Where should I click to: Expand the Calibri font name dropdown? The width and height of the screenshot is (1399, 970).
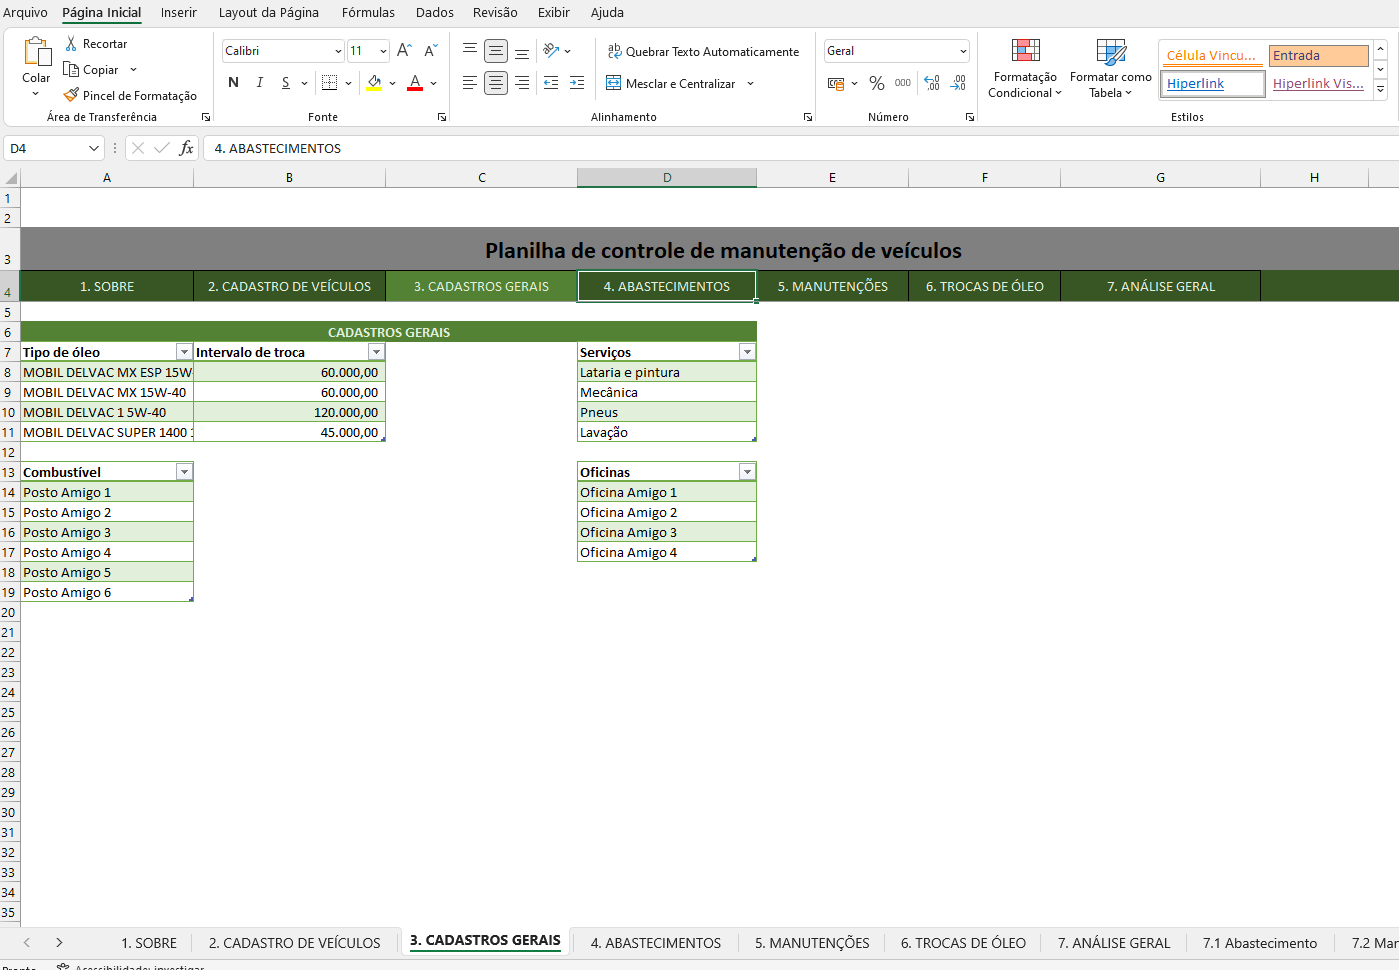click(338, 51)
